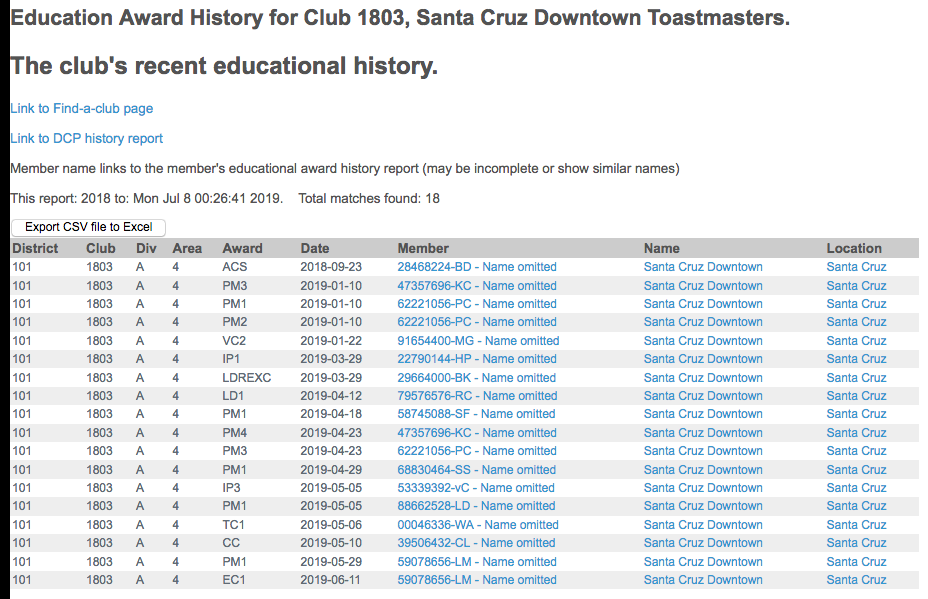Click the Member column header

point(423,249)
